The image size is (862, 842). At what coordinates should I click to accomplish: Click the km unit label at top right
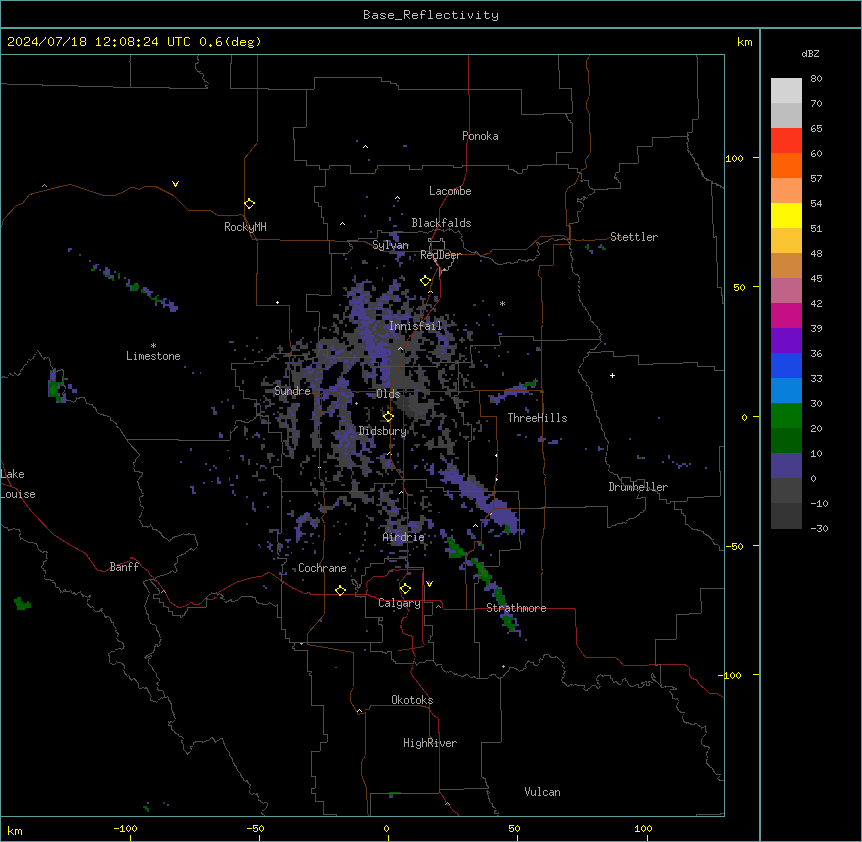[744, 42]
